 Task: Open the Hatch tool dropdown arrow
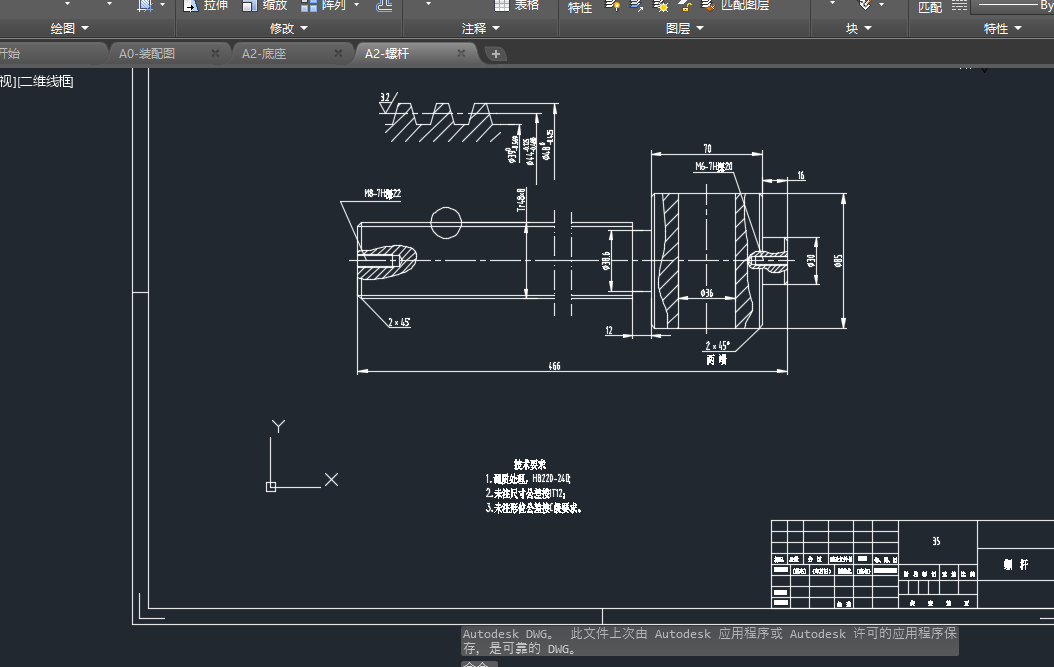click(x=163, y=5)
